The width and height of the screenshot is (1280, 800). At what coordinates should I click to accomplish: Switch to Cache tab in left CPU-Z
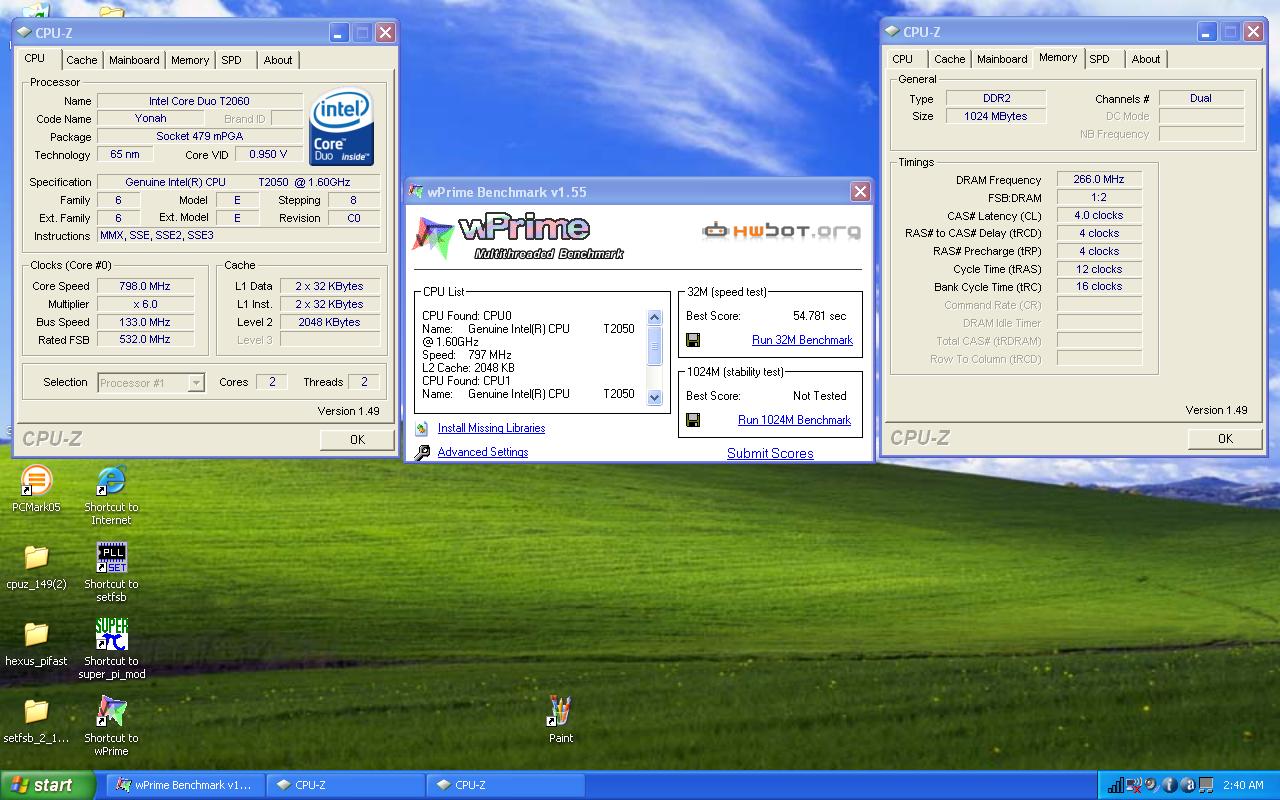point(82,60)
